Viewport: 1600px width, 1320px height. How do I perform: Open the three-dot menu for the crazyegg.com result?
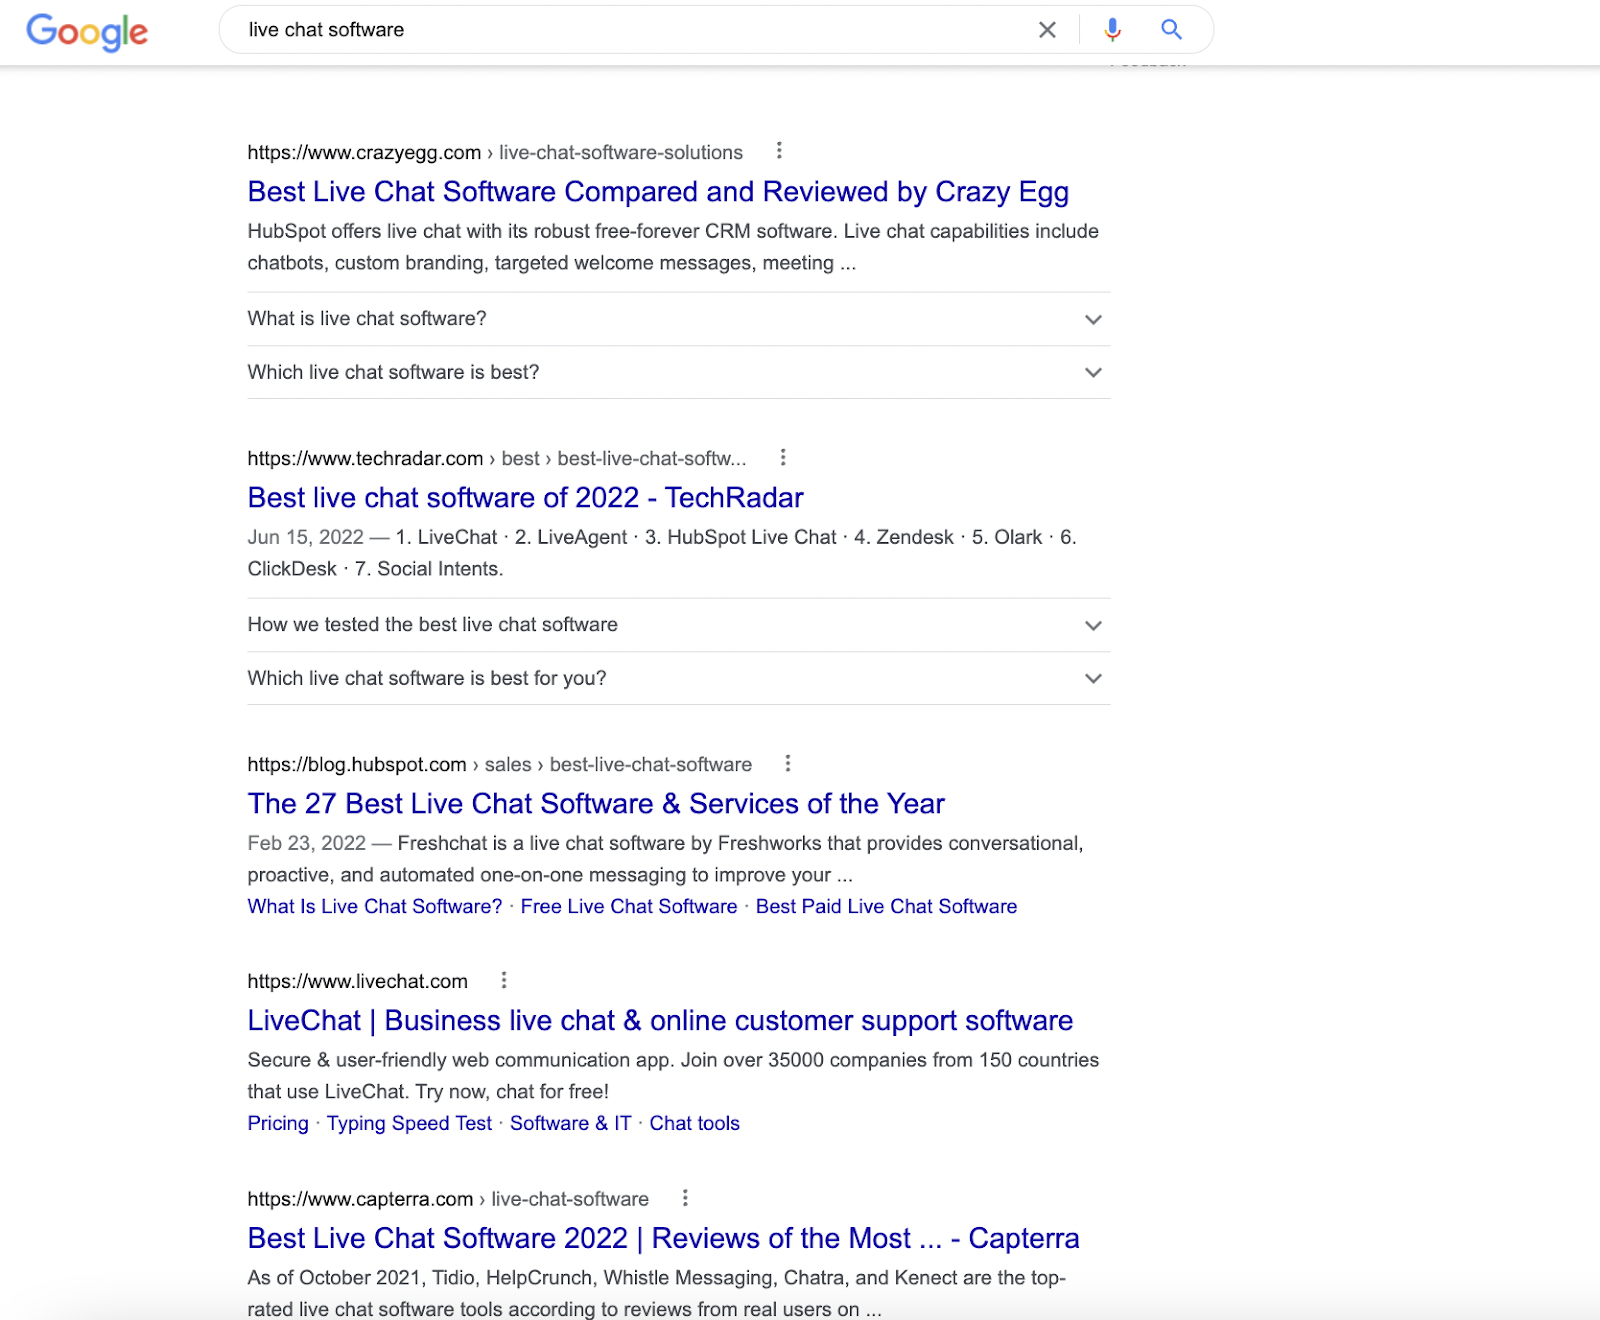coord(779,151)
